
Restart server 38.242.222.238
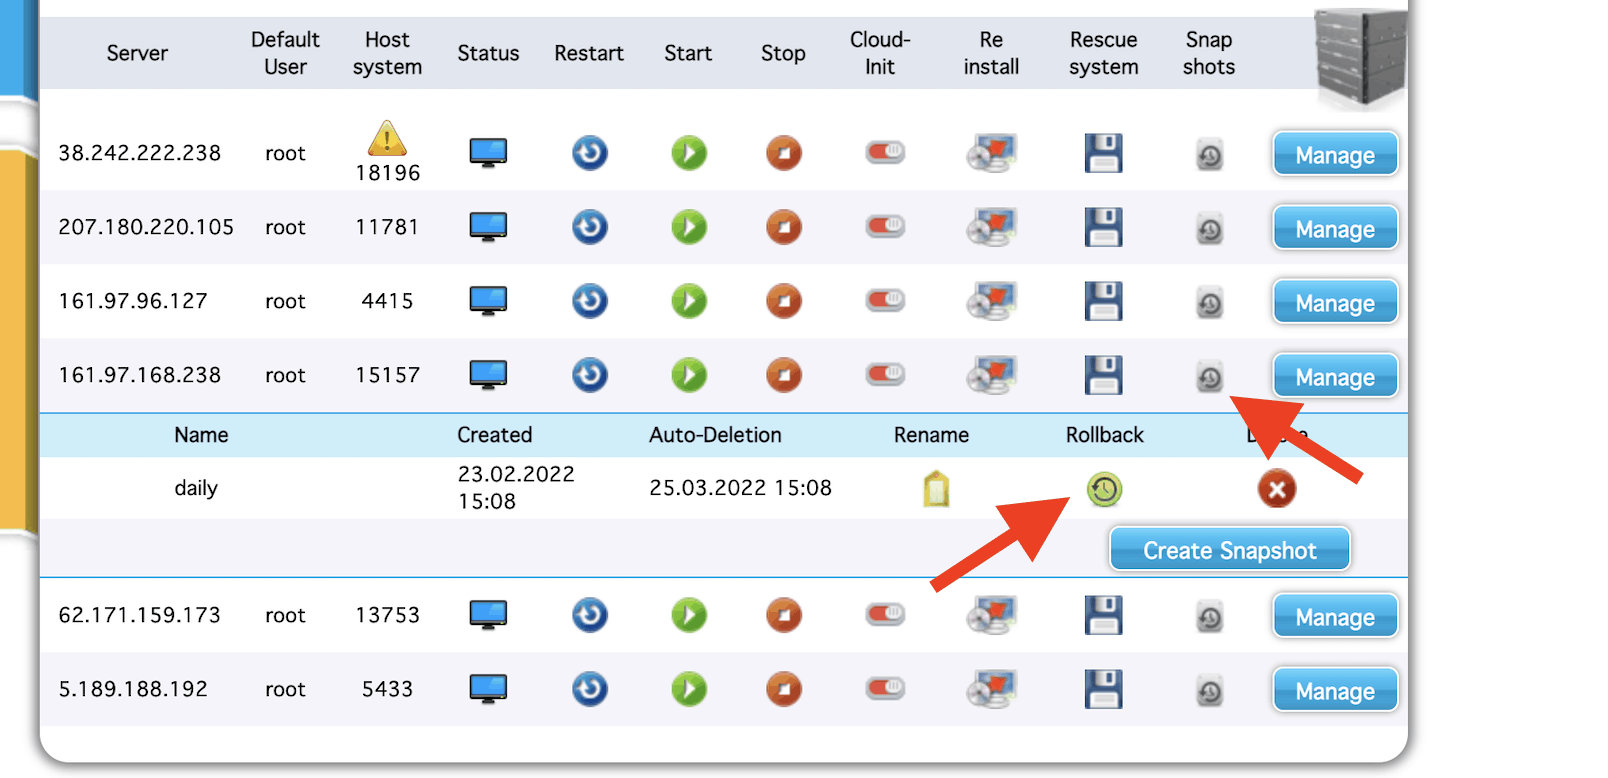click(589, 153)
